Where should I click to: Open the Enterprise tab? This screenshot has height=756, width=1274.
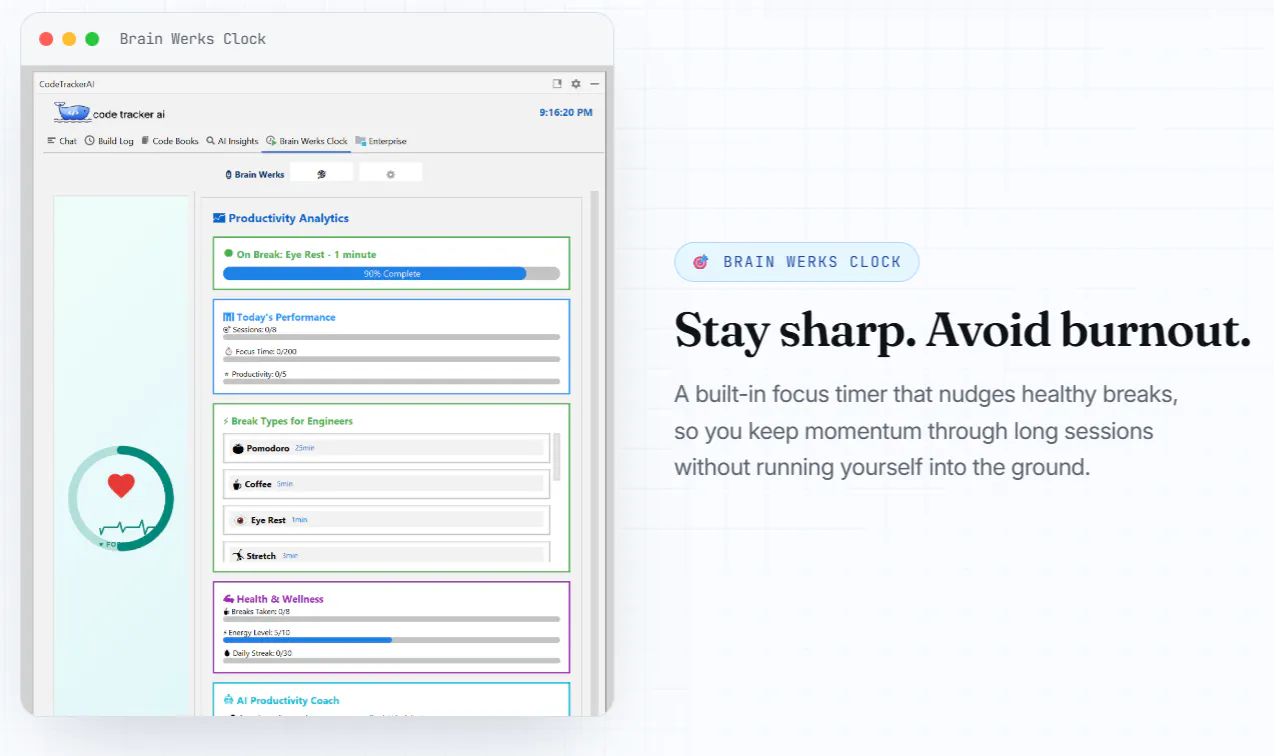[x=381, y=141]
